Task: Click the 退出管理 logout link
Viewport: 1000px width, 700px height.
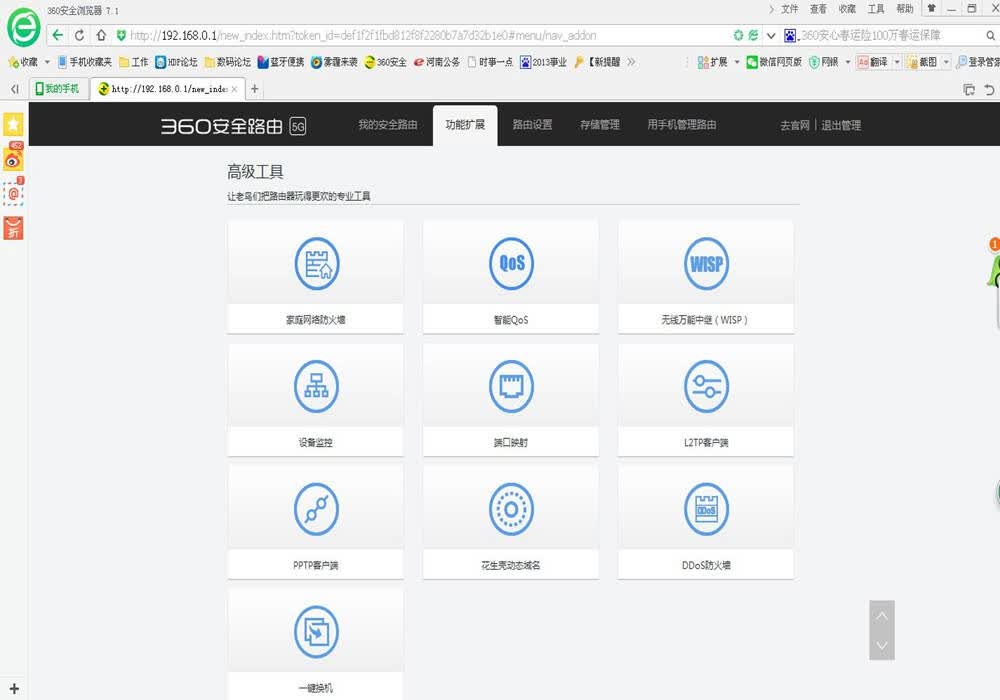Action: click(841, 126)
